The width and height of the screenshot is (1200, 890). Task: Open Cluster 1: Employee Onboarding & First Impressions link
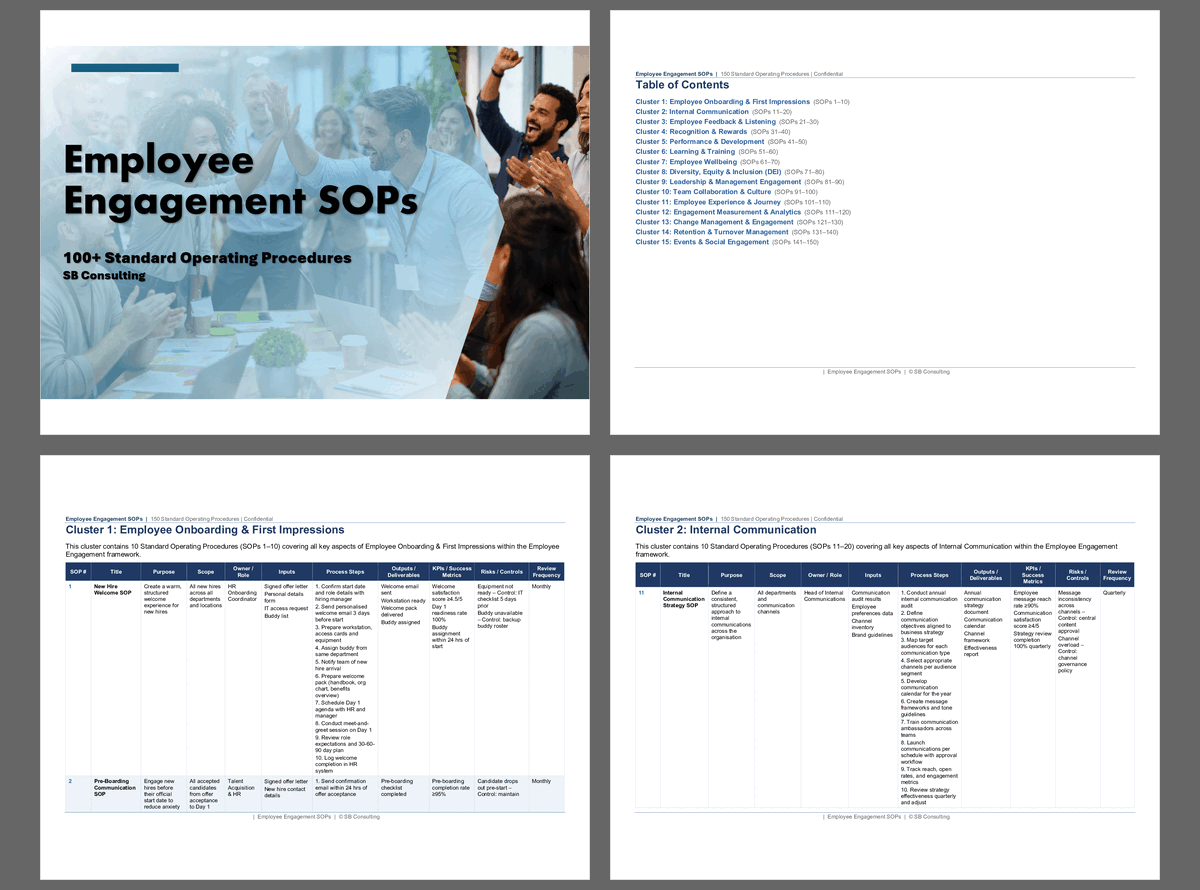(x=722, y=102)
